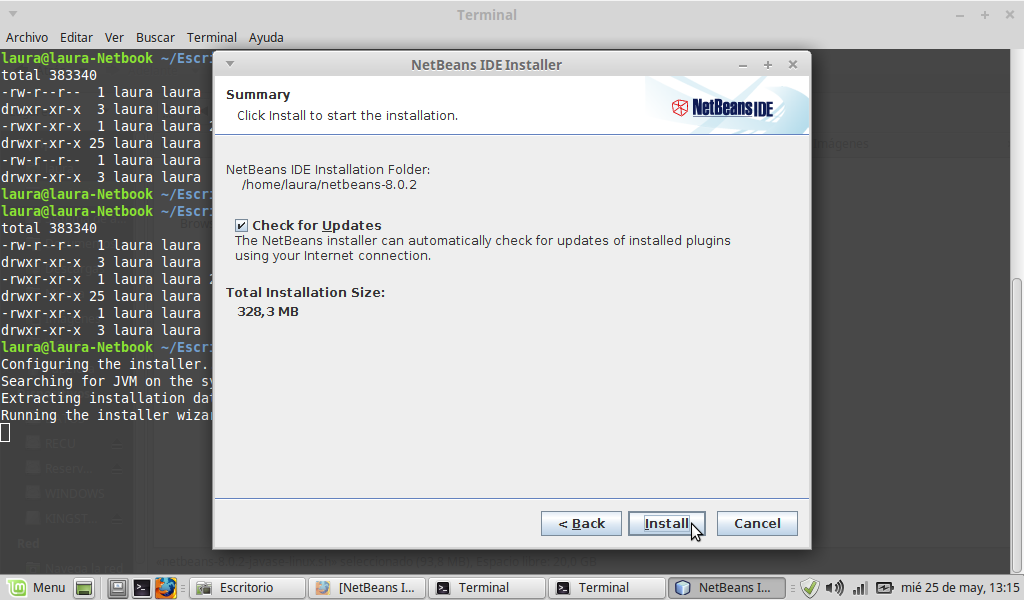Go back with the Back button
This screenshot has width=1024, height=600.
[x=581, y=523]
